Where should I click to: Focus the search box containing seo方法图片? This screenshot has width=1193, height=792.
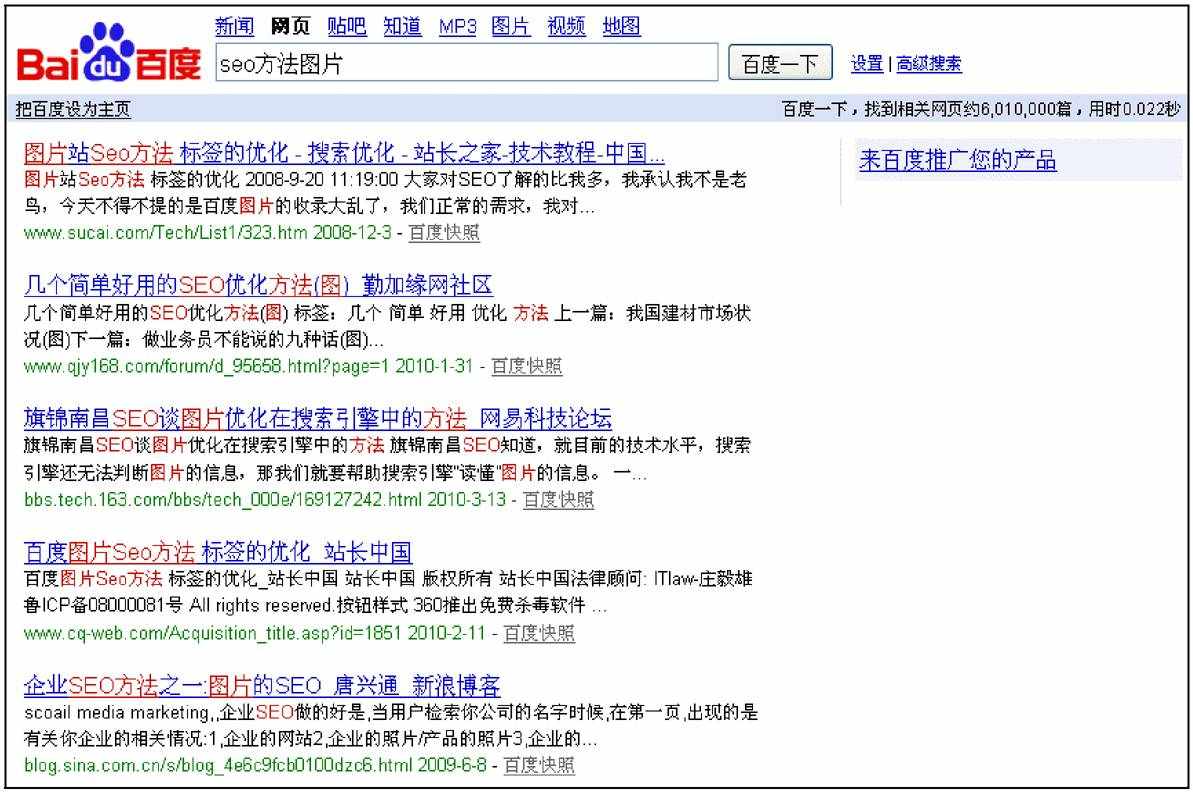tap(466, 63)
